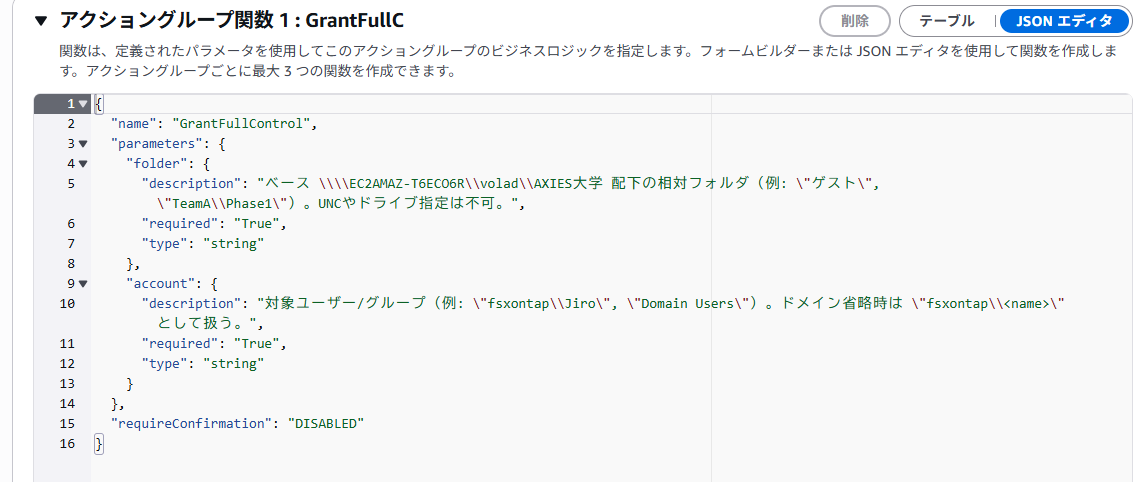Click line number 8 in the gutter
Viewport: 1146px width, 482px height.
[x=71, y=263]
